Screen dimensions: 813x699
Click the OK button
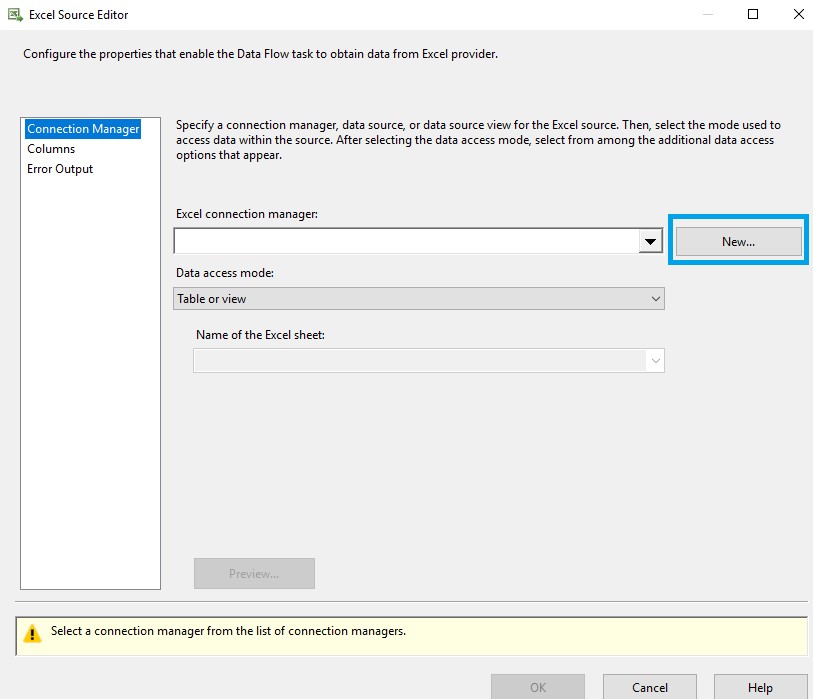[x=538, y=687]
